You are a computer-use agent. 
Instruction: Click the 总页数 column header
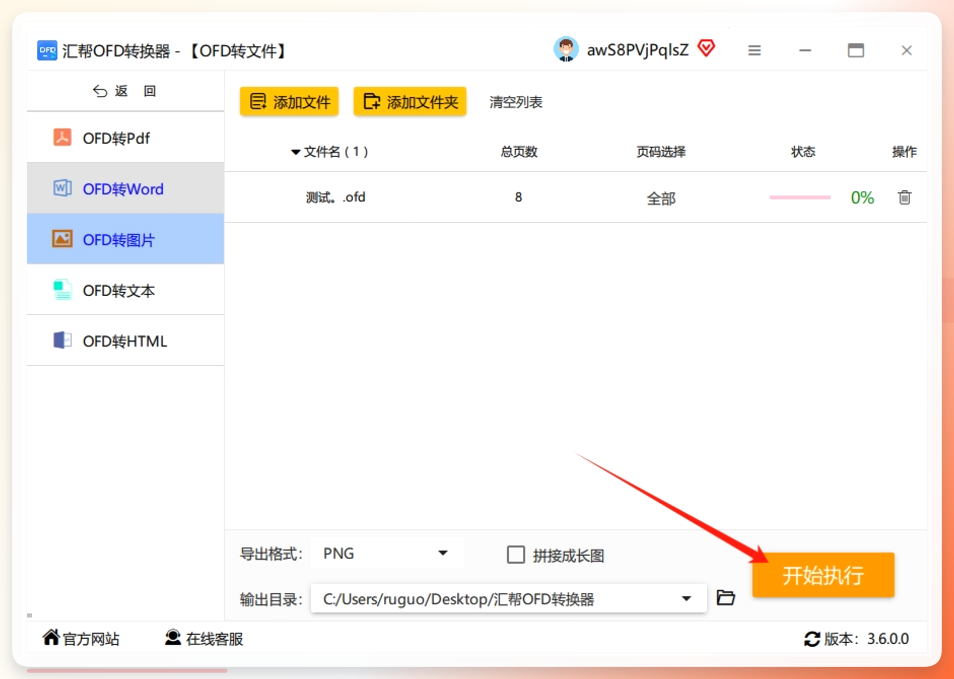519,151
